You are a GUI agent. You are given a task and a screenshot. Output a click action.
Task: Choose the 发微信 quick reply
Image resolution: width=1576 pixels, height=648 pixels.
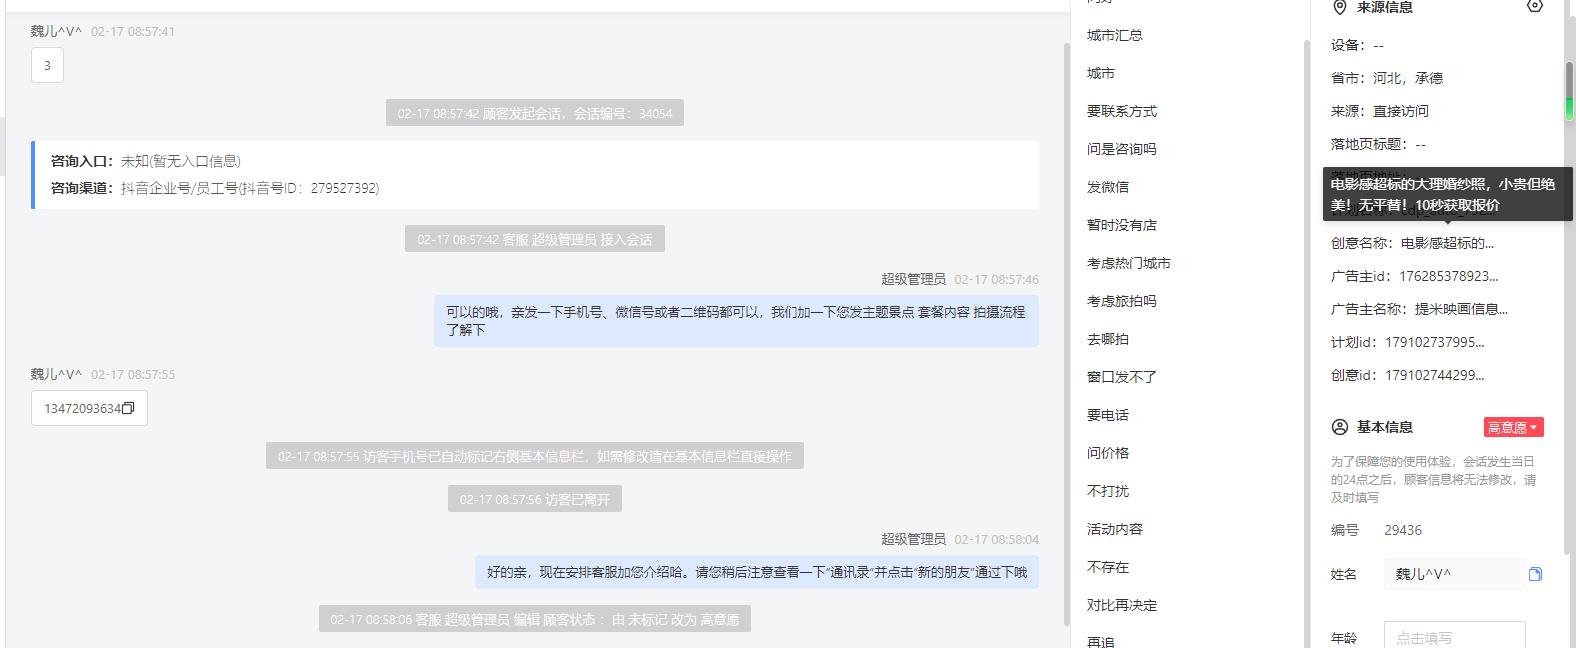click(x=1108, y=187)
